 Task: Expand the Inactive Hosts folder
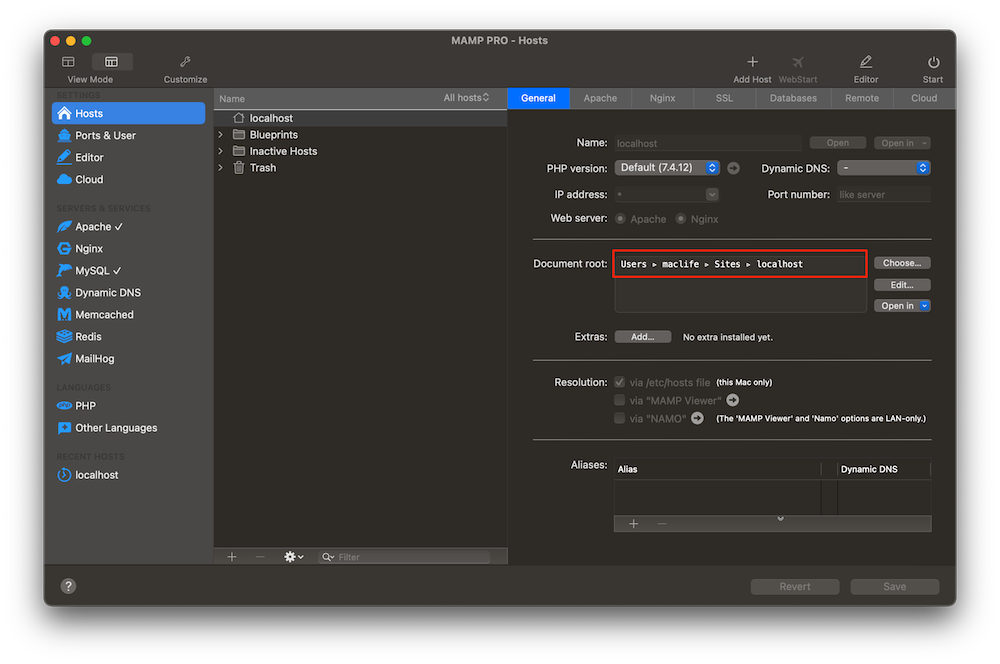[220, 151]
